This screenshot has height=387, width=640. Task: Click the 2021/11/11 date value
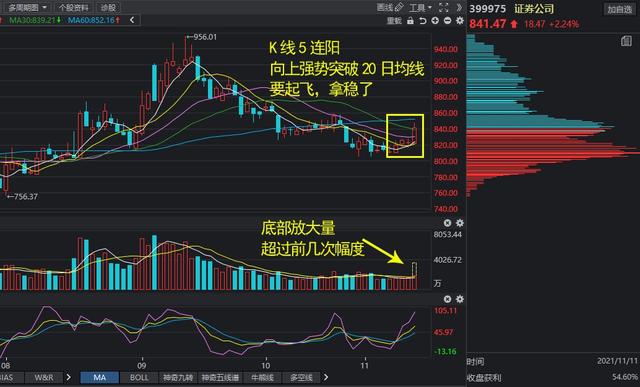617,361
